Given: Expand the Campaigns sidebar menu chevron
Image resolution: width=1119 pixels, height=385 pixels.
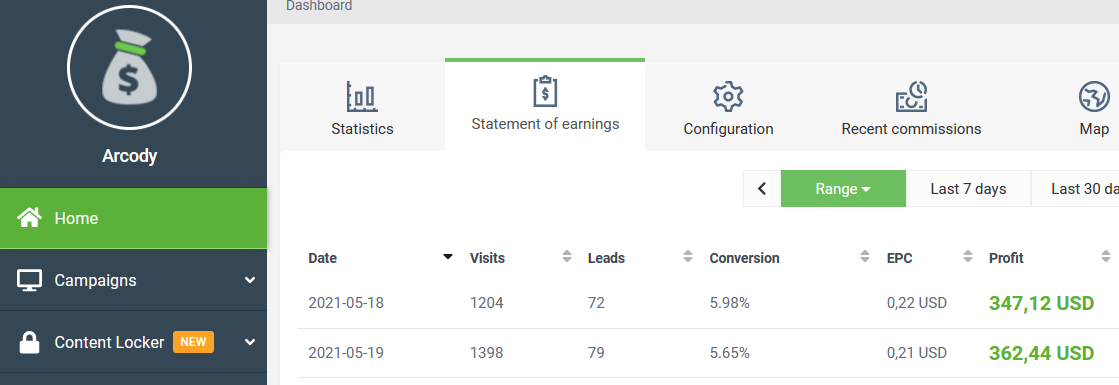Looking at the screenshot, I should (250, 280).
